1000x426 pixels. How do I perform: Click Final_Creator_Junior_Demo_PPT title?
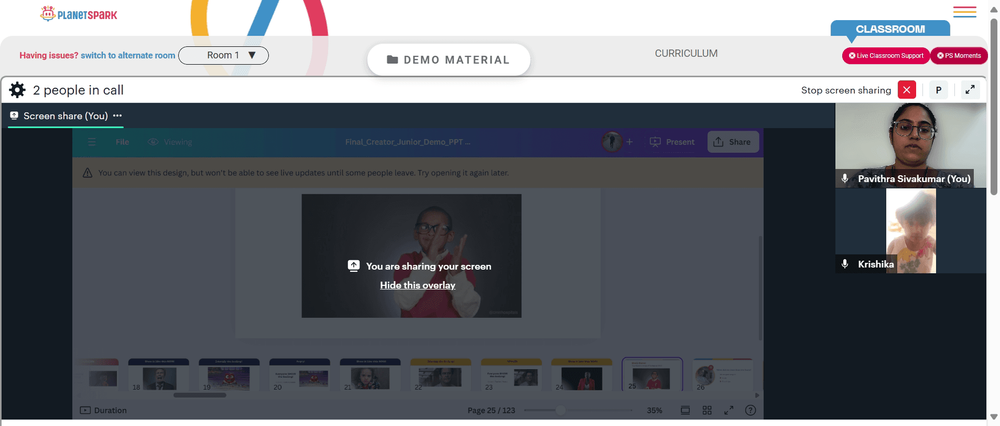(408, 142)
